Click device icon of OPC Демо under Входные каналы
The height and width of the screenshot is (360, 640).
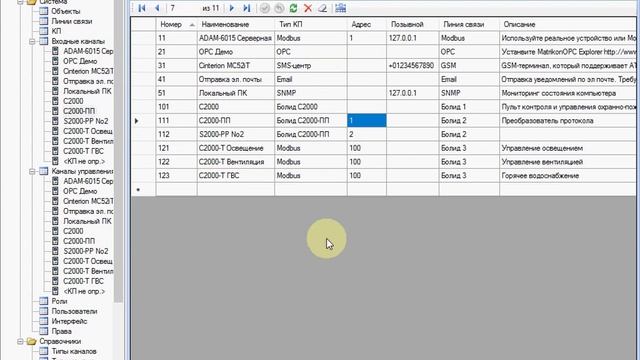(x=56, y=61)
